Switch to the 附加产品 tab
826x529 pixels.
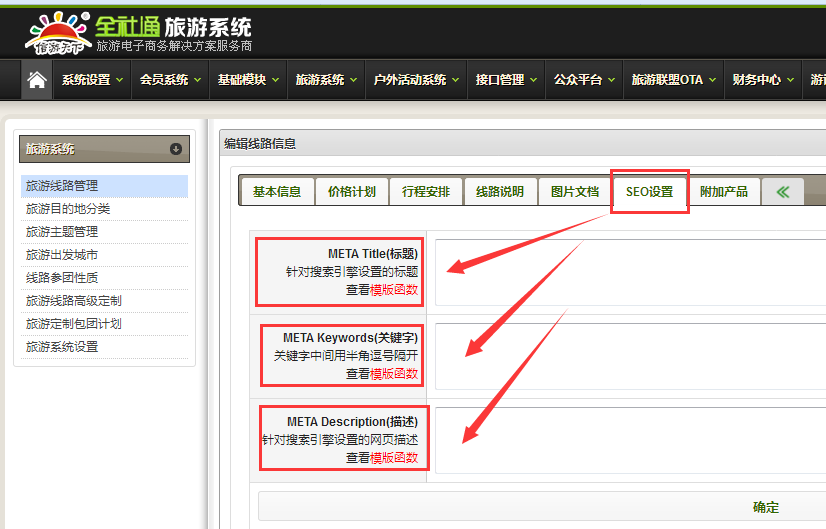point(723,192)
